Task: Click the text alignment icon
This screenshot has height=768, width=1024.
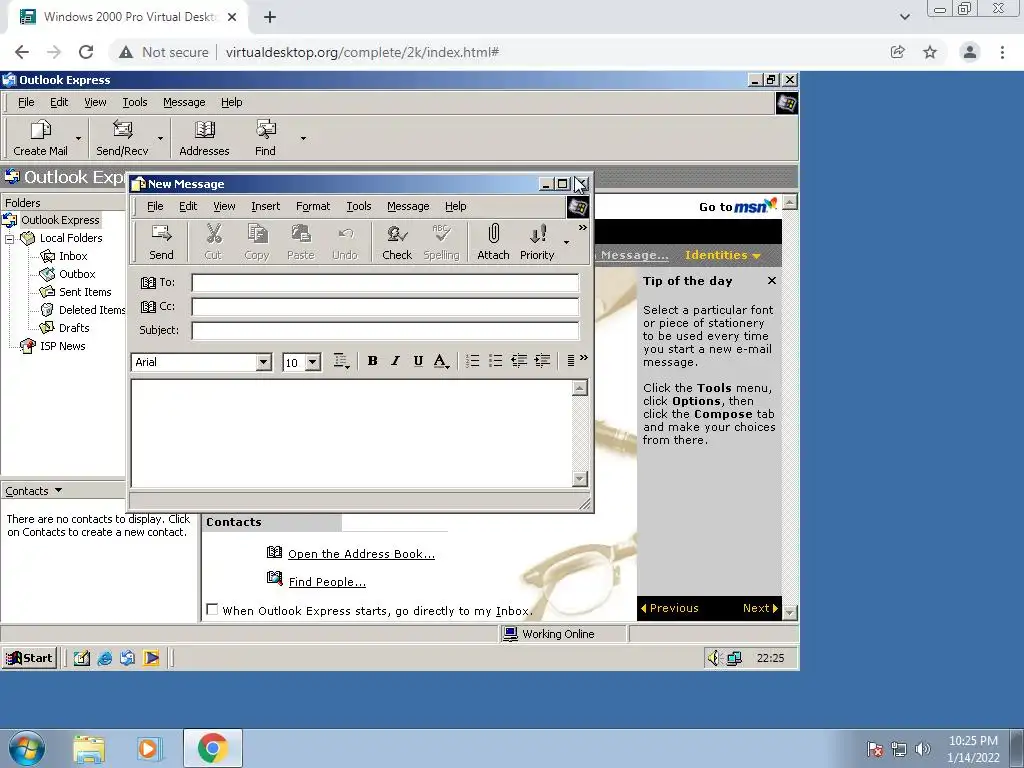Action: (571, 360)
